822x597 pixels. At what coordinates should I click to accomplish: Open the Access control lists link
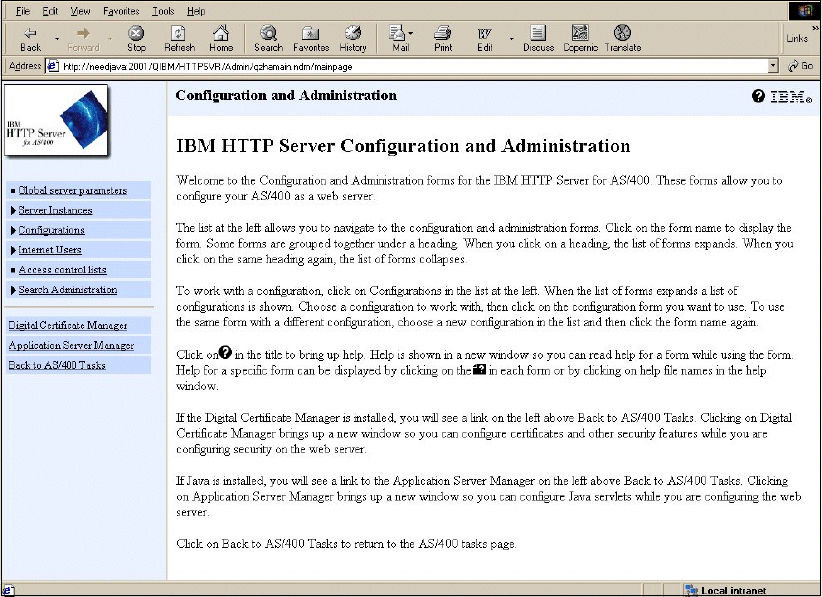point(62,270)
